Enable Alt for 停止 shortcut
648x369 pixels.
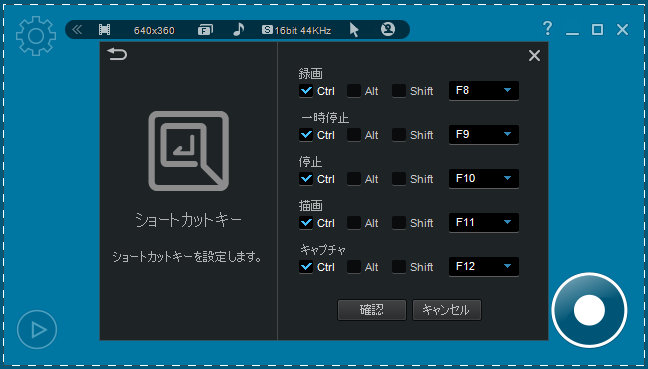point(354,179)
